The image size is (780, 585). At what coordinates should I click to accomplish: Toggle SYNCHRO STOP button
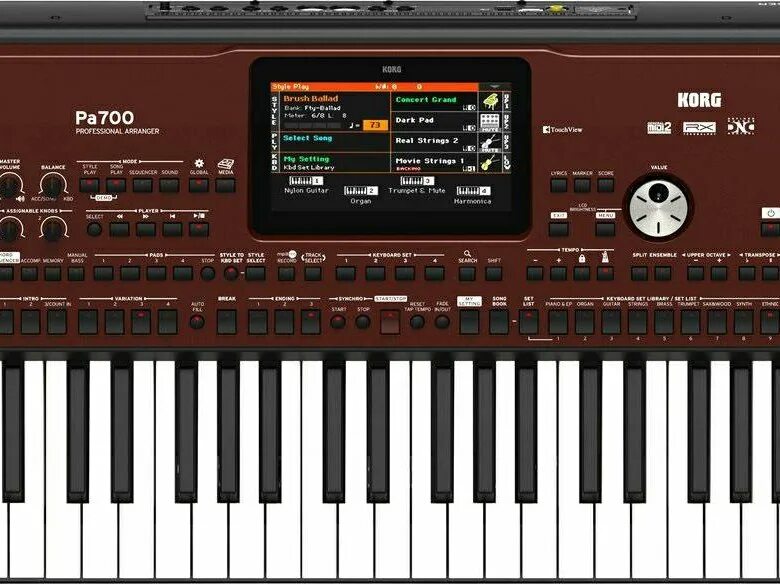tap(363, 322)
